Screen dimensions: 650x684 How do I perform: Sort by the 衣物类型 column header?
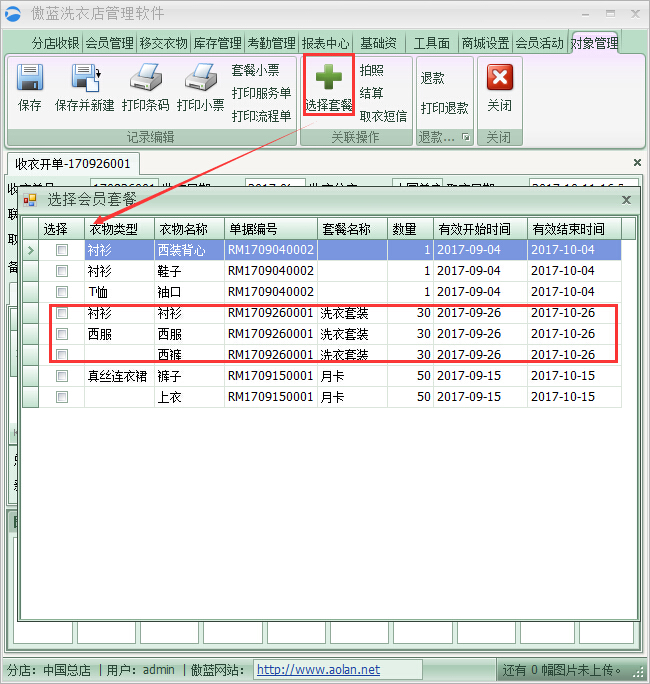pyautogui.click(x=118, y=229)
